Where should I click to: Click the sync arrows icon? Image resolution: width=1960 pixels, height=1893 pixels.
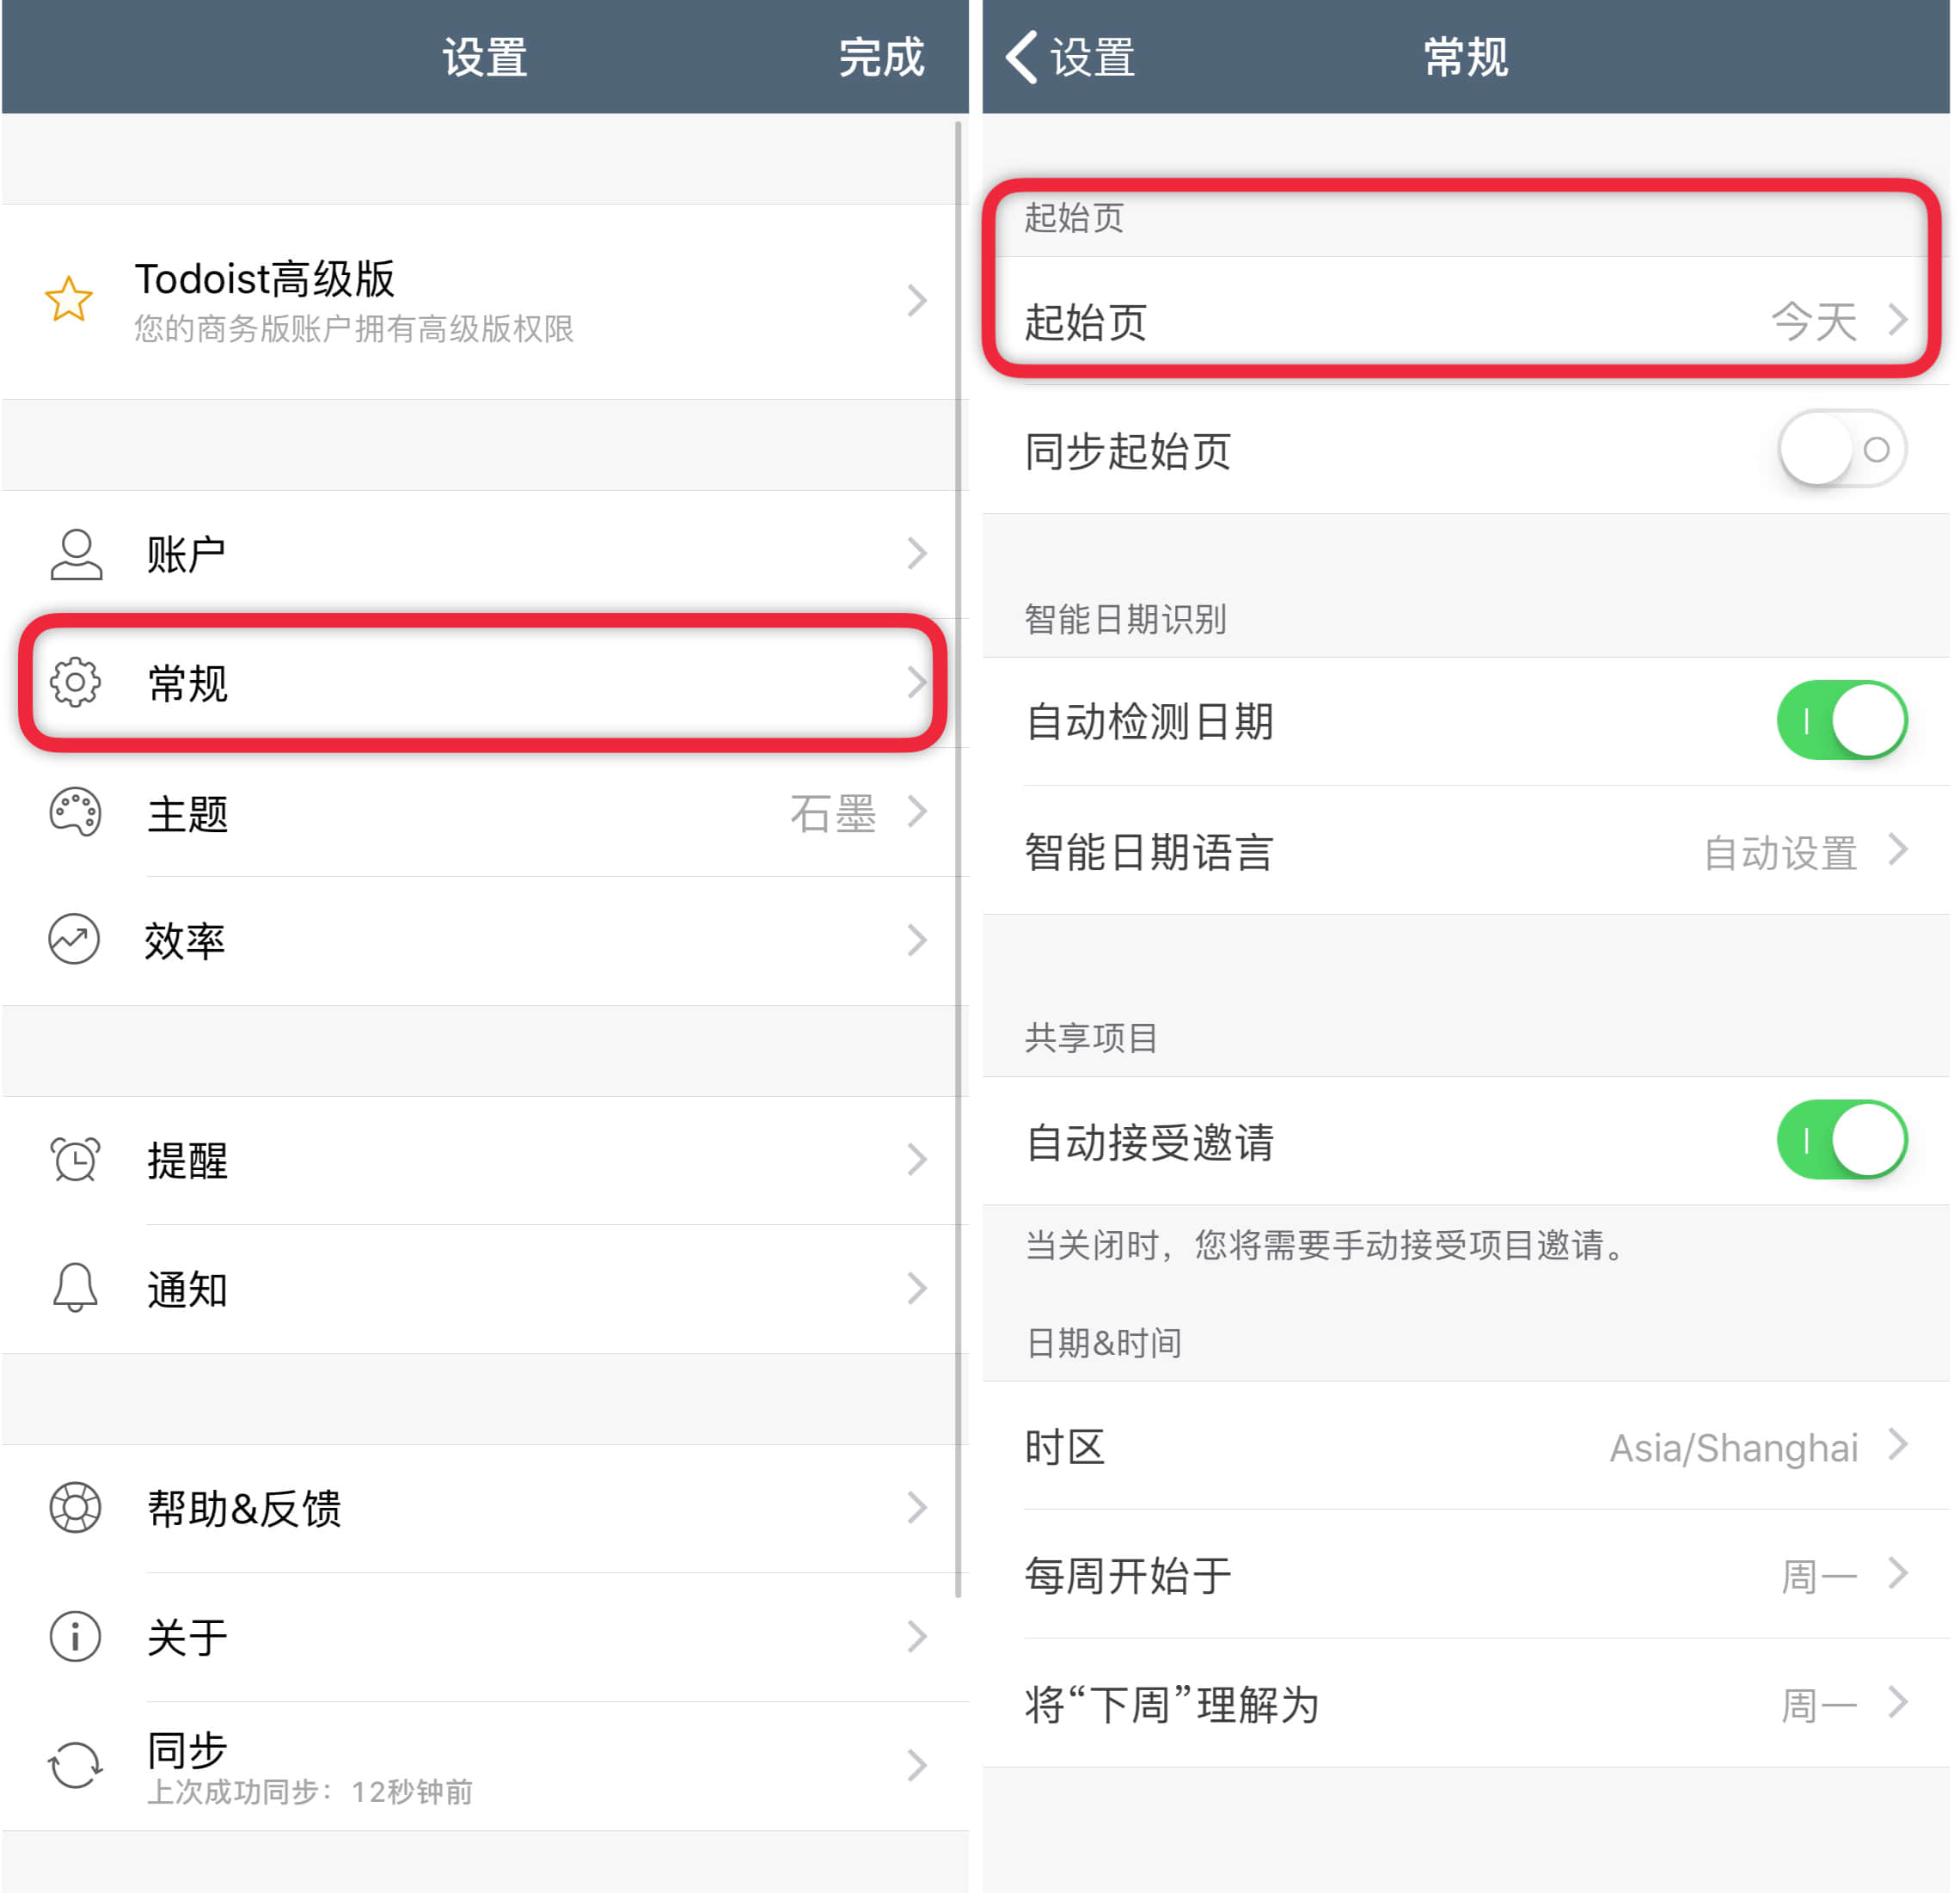point(76,1764)
